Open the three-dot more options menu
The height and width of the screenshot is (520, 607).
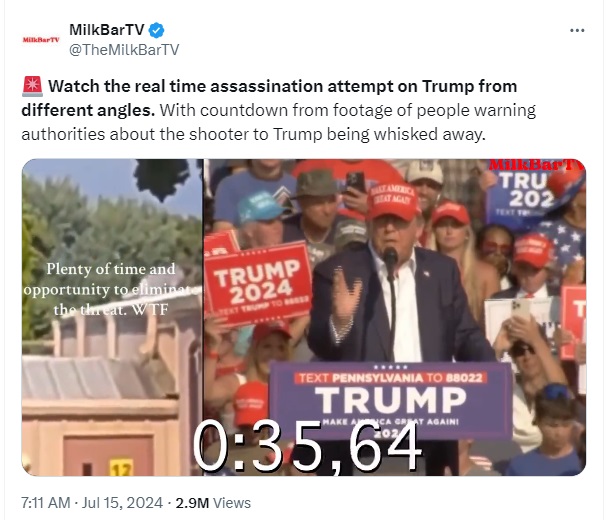click(577, 30)
